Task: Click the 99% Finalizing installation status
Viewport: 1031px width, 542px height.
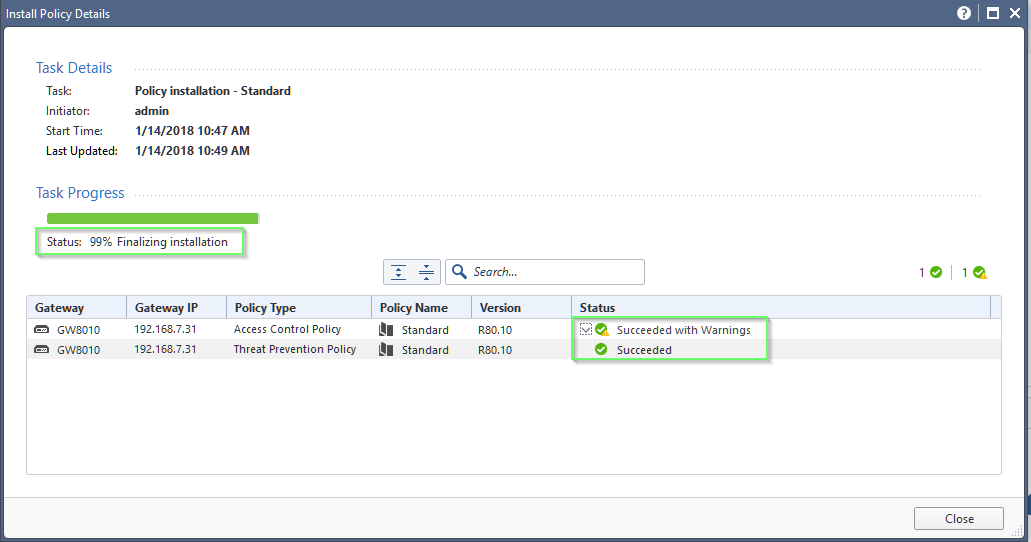Action: pos(158,241)
